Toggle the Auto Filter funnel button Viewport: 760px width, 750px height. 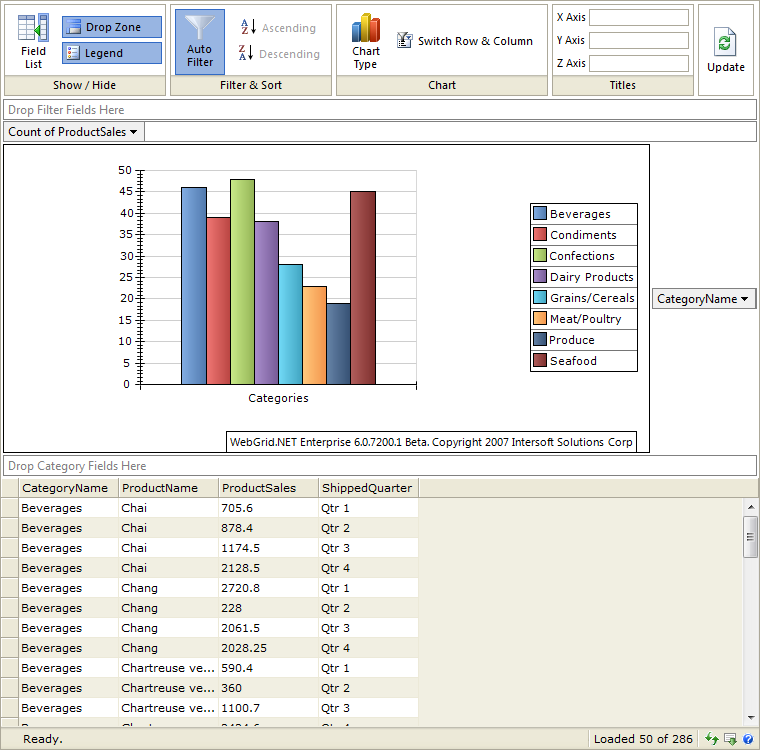tap(200, 41)
